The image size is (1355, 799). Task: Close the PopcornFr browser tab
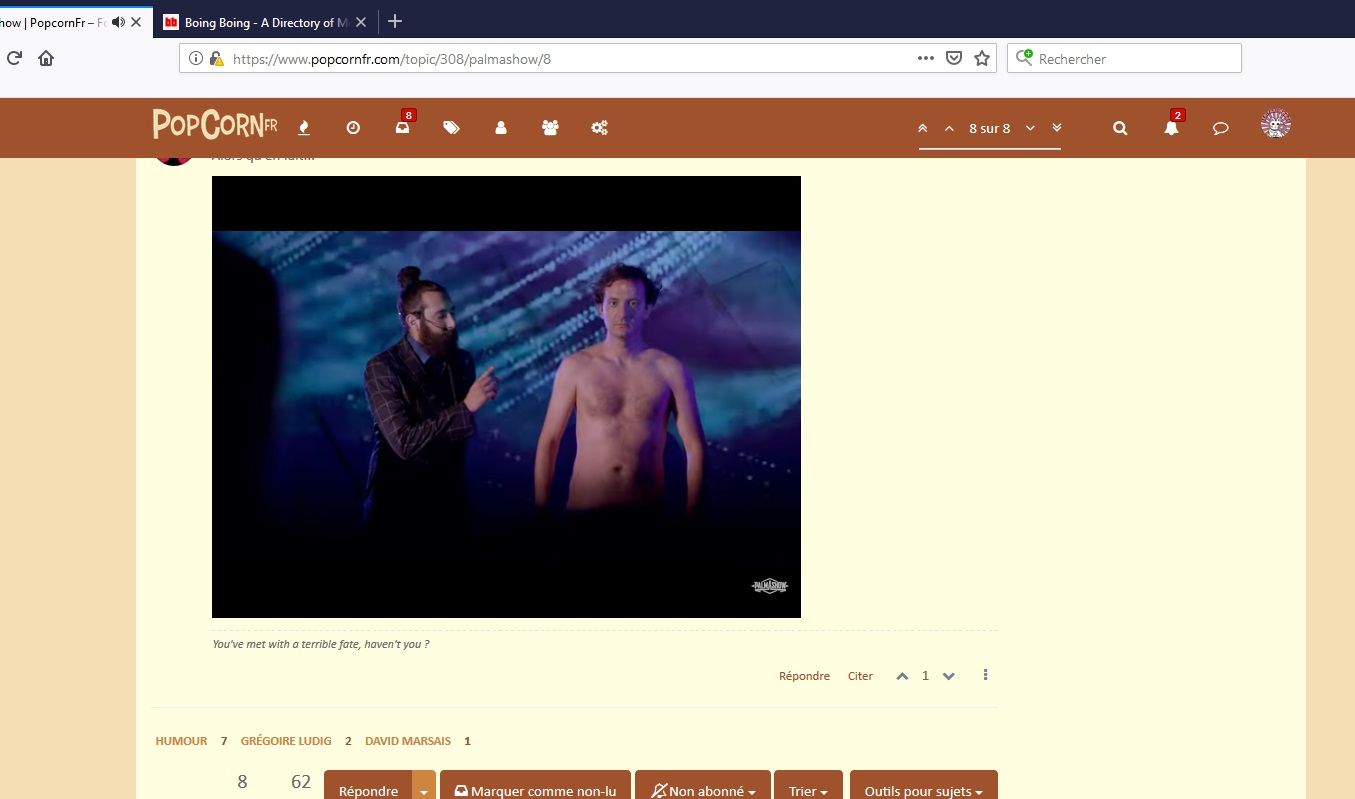pos(136,22)
